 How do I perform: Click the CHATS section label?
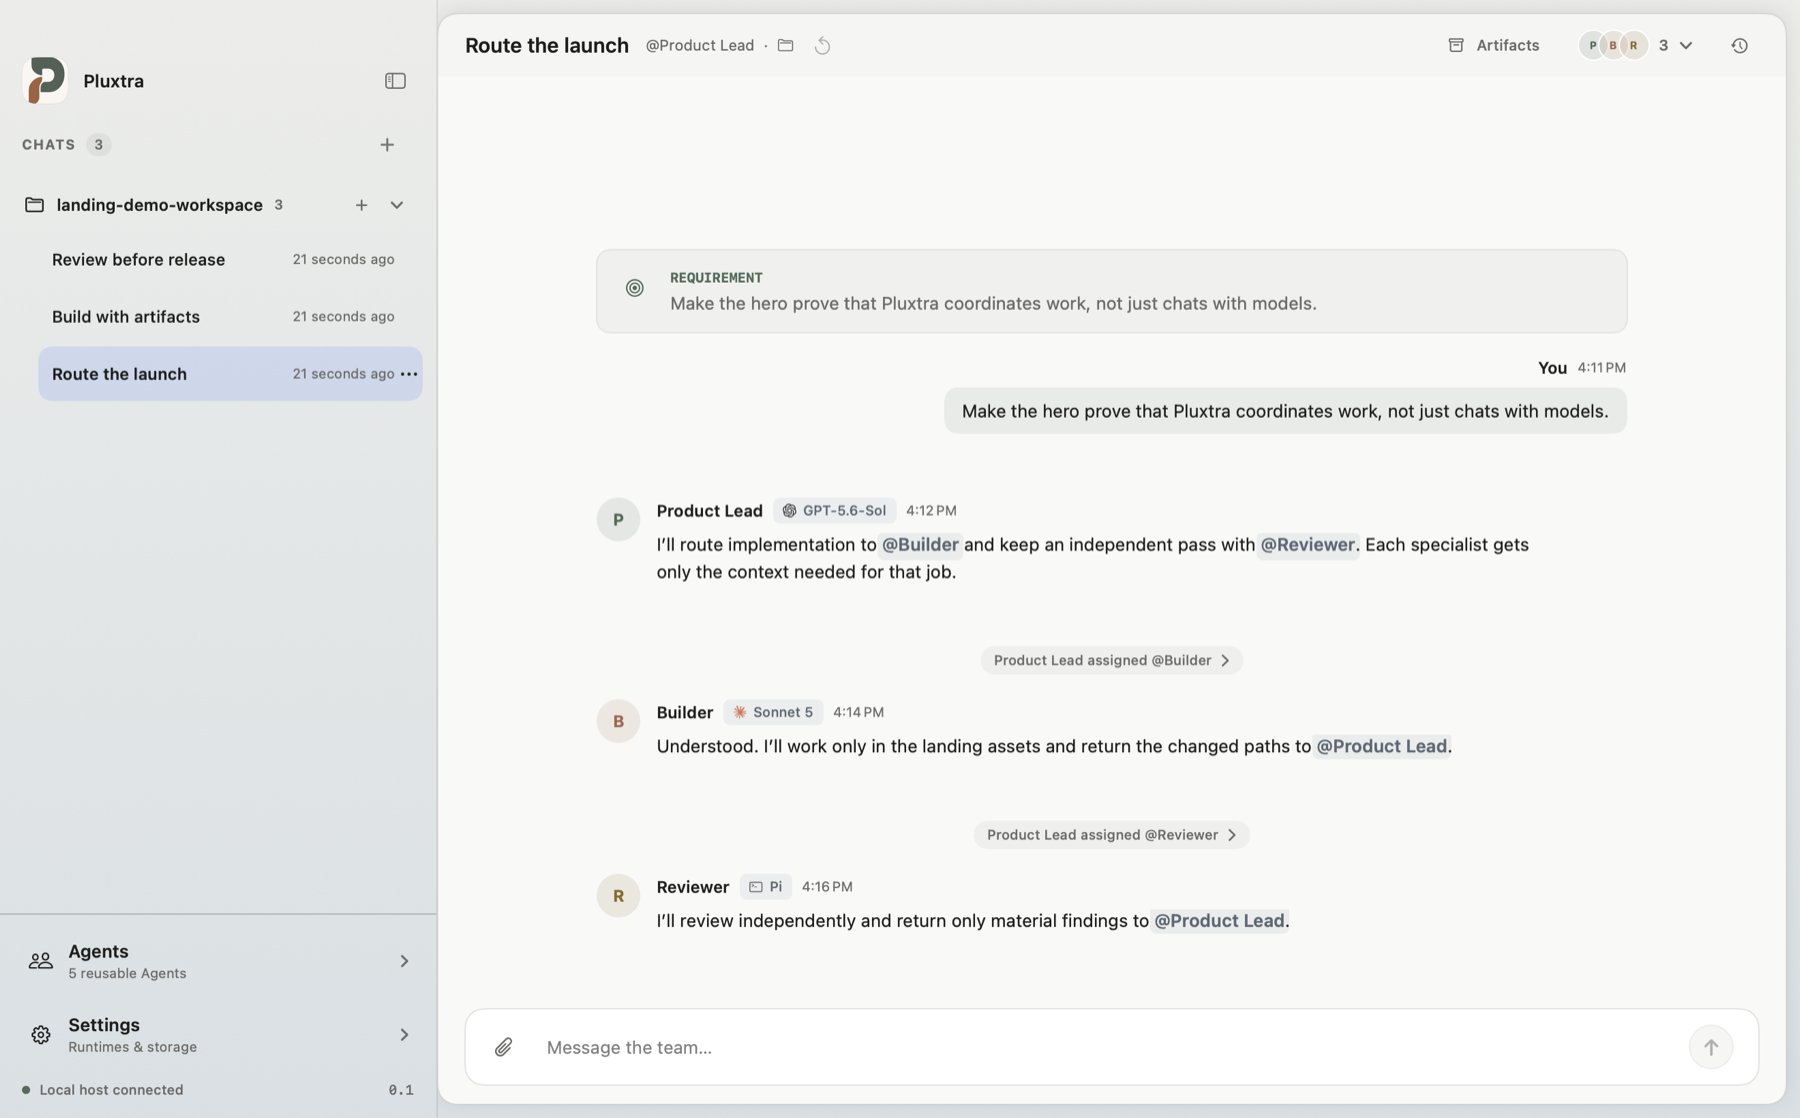(49, 145)
